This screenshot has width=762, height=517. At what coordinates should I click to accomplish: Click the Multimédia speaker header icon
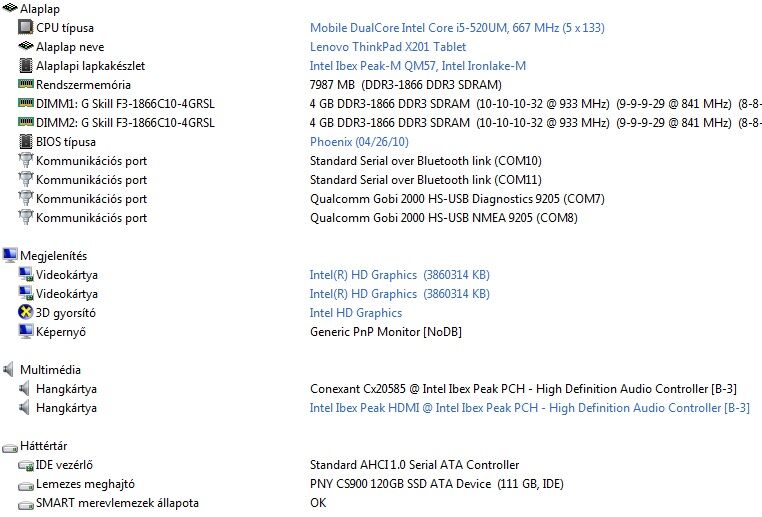(x=8, y=369)
